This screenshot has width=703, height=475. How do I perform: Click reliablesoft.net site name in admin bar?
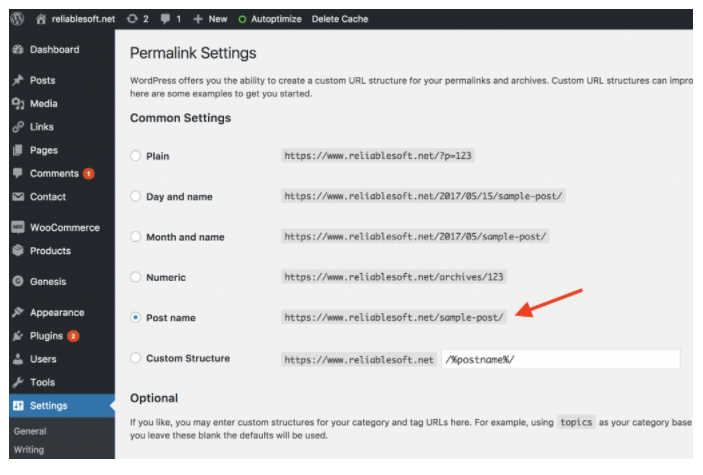(x=83, y=19)
